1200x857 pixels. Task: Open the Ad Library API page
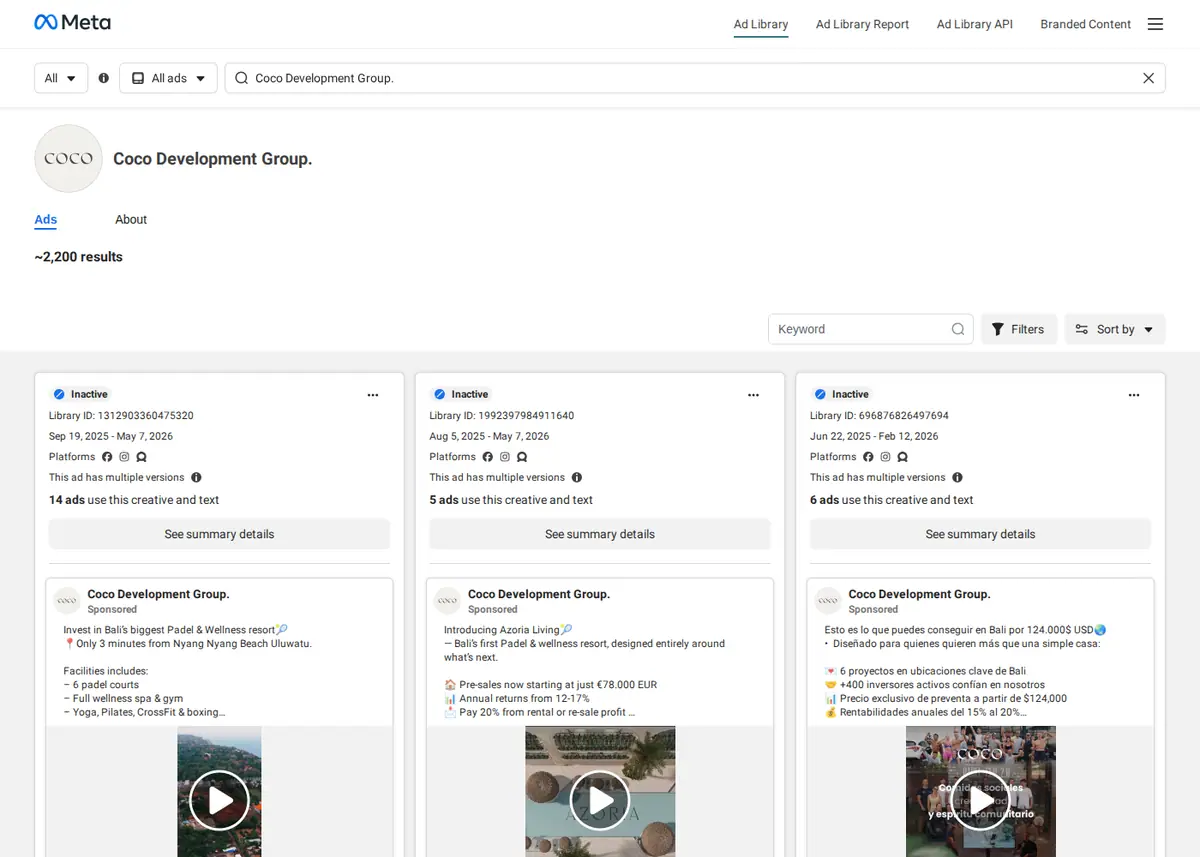975,24
